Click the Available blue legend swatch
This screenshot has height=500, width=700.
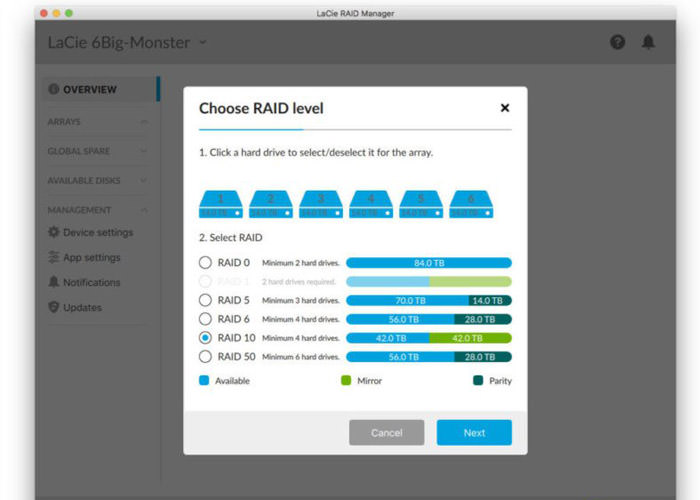pyautogui.click(x=204, y=380)
